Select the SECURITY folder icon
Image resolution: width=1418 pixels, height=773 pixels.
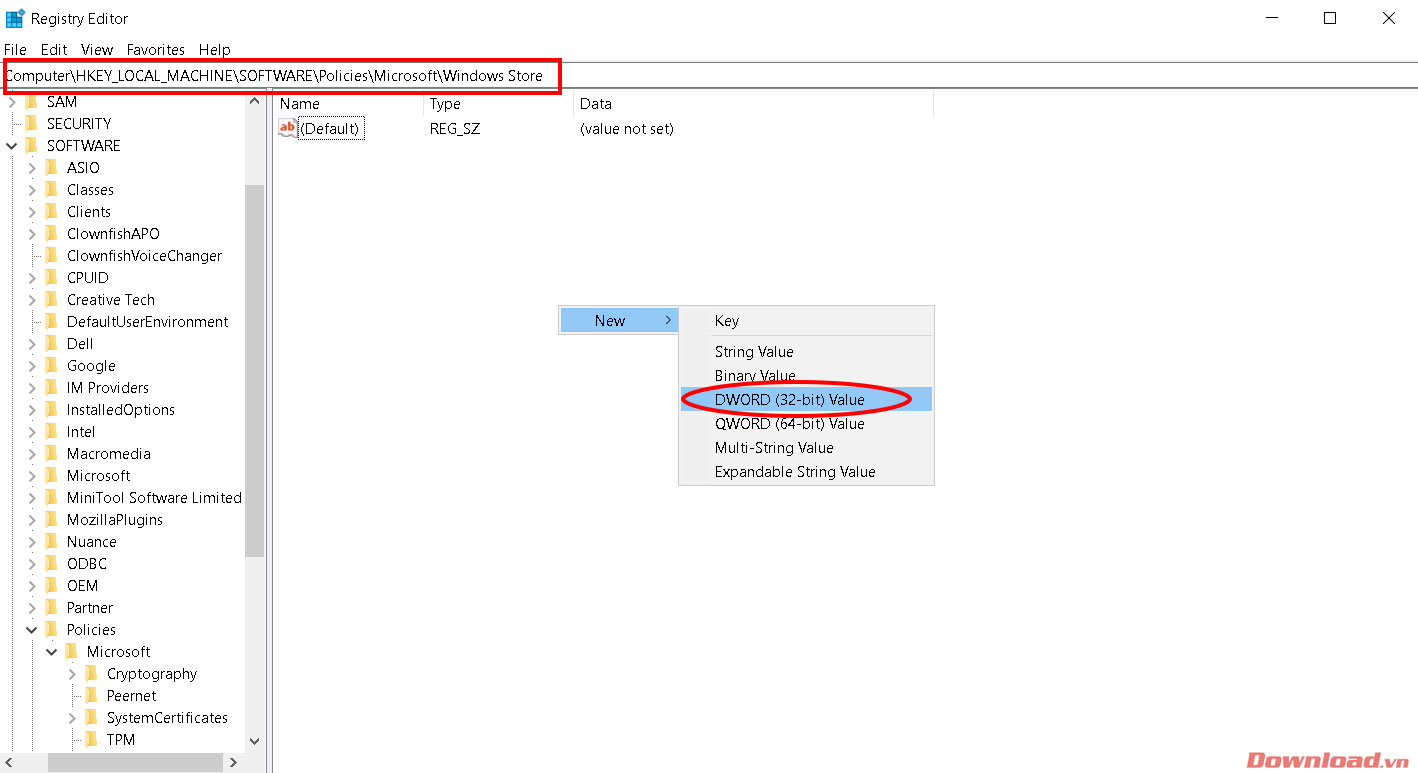[32, 123]
